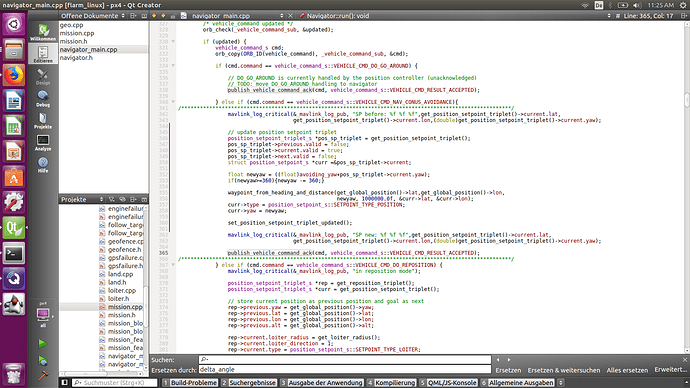The width and height of the screenshot is (690, 388).
Task: Open Ausgabe der Anwendung tab
Action: [322, 383]
